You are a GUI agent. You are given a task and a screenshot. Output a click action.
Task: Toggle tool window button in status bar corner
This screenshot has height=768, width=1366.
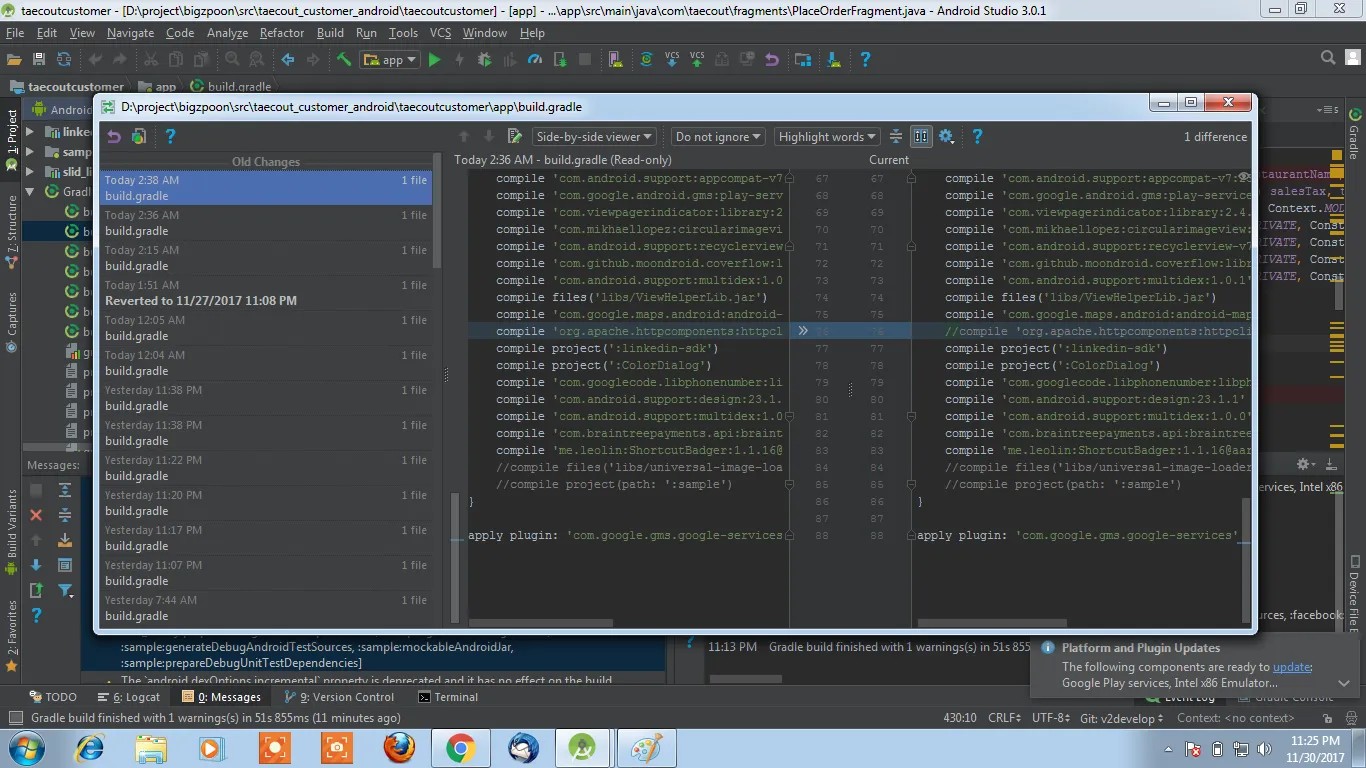(15, 718)
